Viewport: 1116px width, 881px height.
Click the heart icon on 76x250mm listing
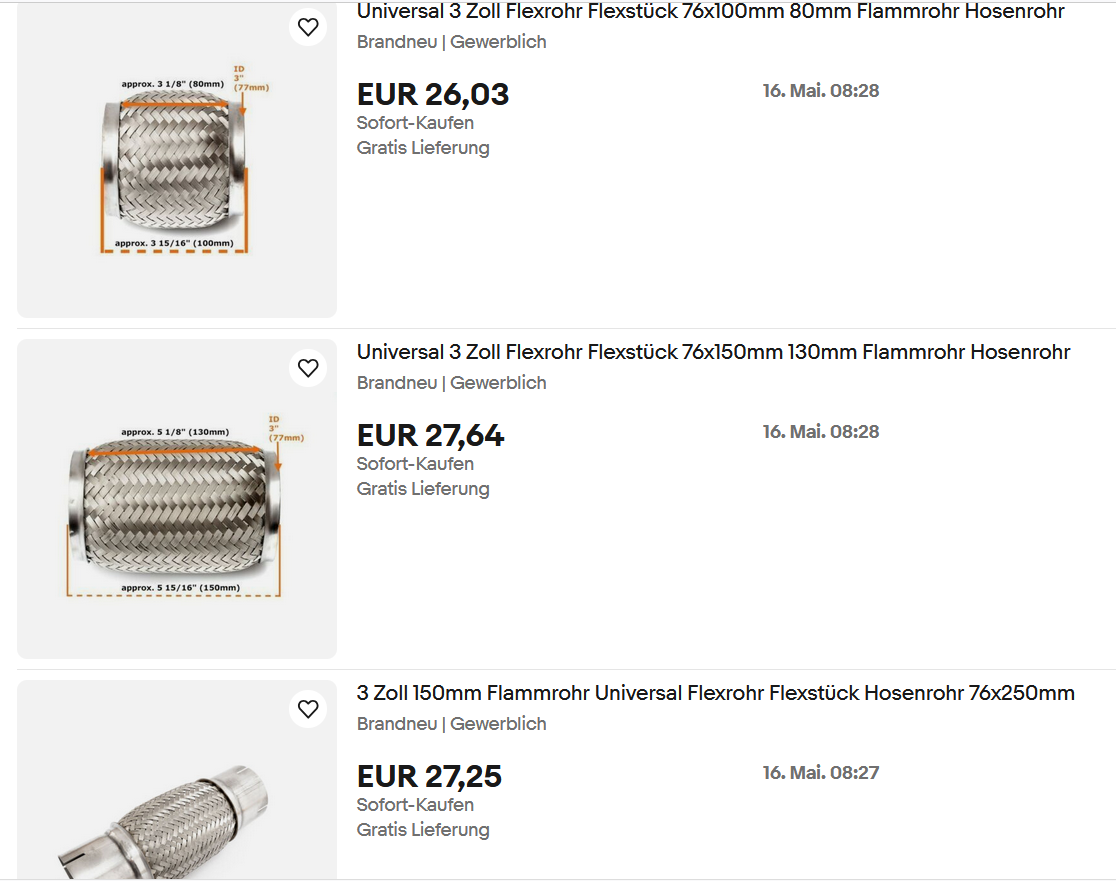pyautogui.click(x=308, y=709)
